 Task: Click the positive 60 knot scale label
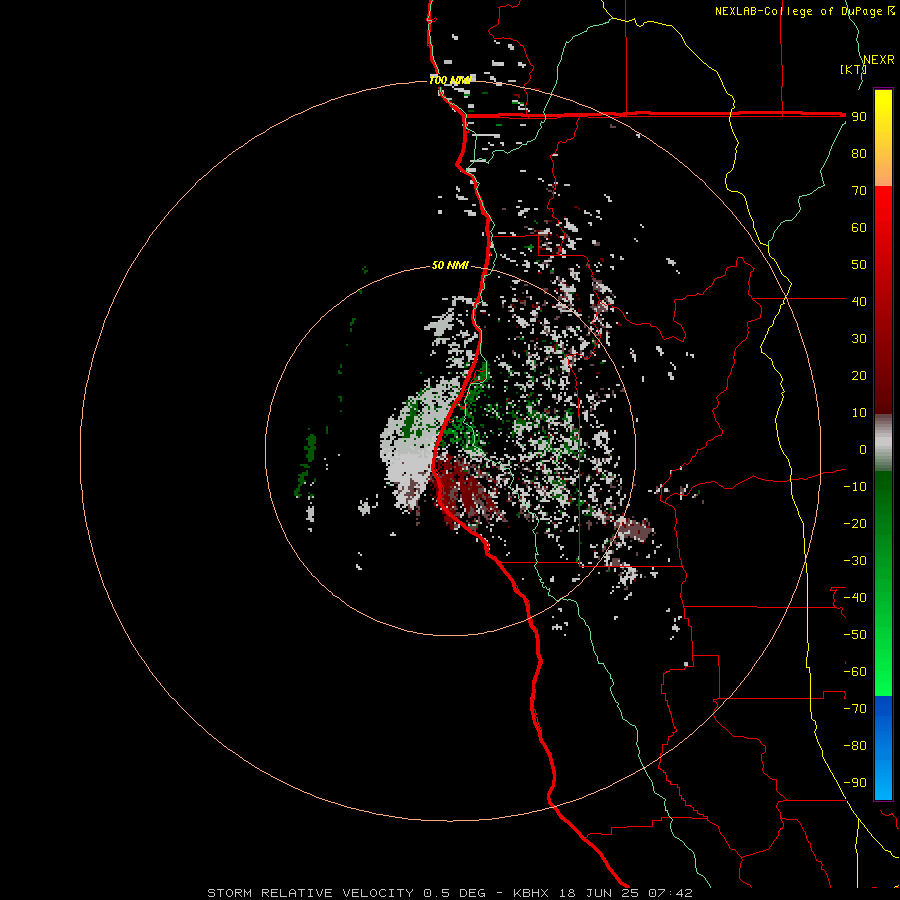859,227
